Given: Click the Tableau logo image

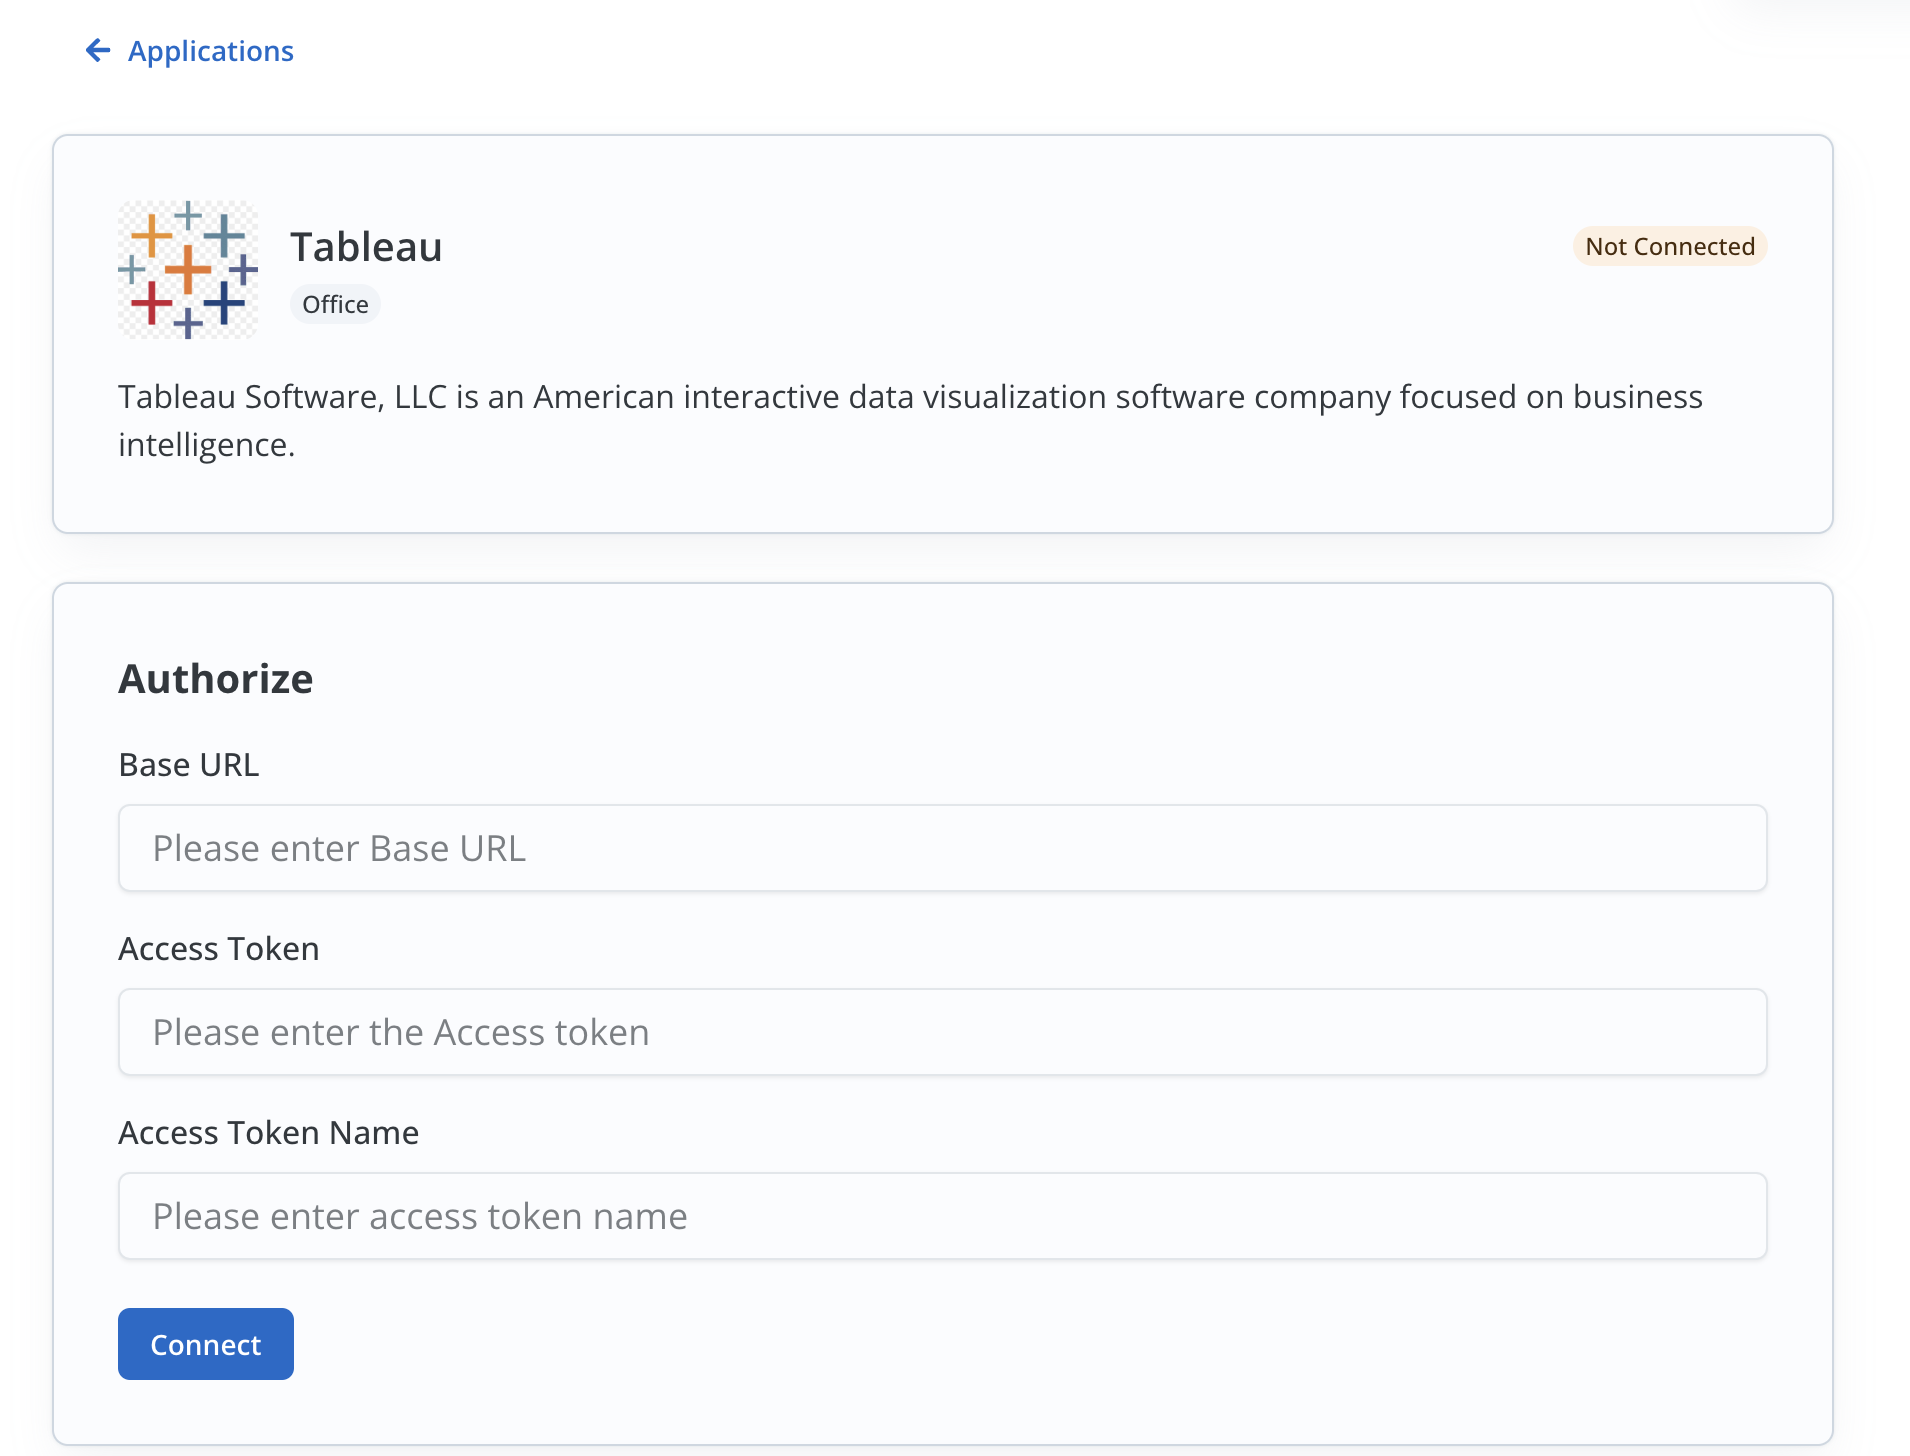Looking at the screenshot, I should 188,270.
